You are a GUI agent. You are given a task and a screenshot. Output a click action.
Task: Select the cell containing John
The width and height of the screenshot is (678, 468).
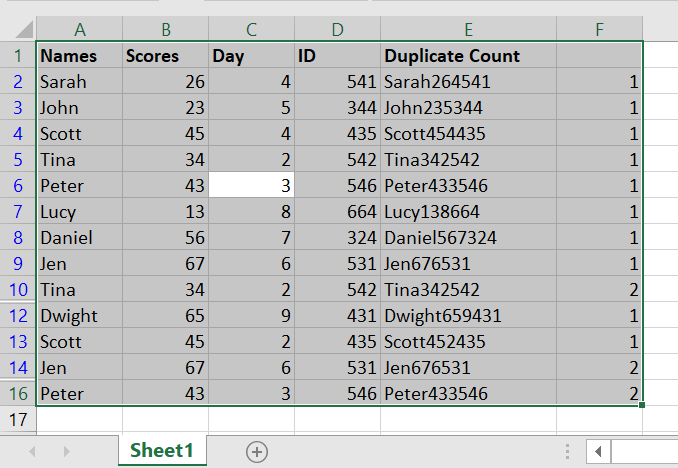coord(80,107)
